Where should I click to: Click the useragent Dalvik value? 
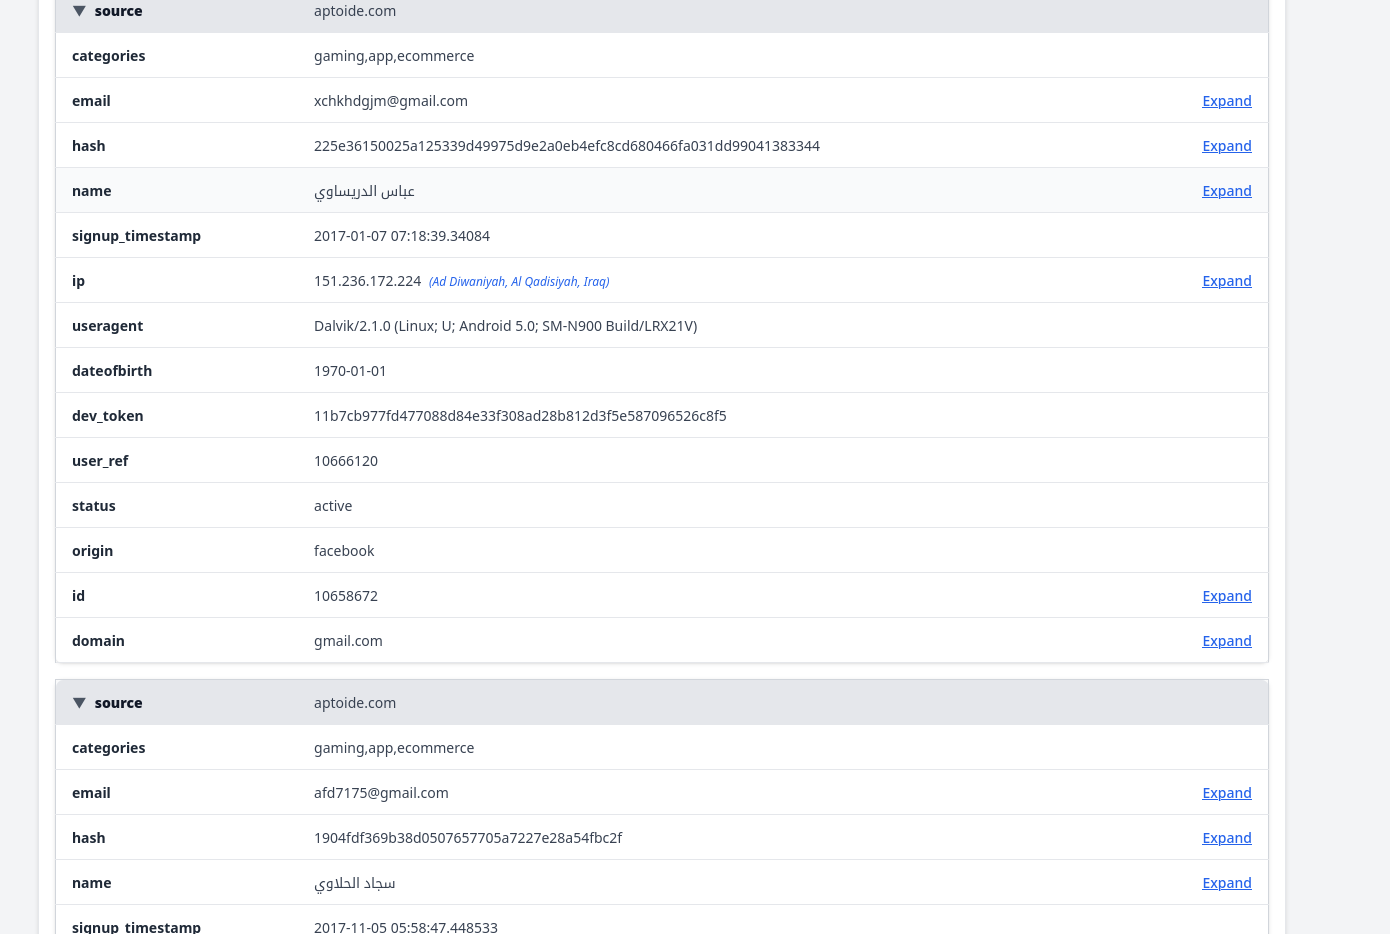click(505, 326)
